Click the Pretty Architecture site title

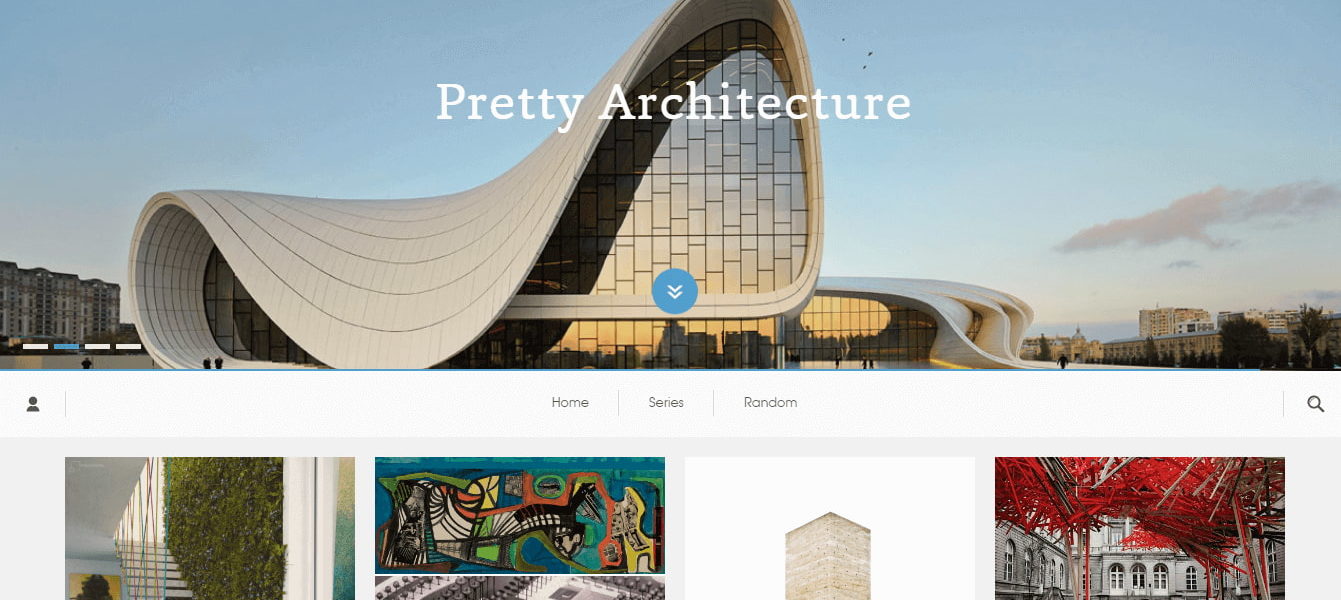[x=673, y=102]
